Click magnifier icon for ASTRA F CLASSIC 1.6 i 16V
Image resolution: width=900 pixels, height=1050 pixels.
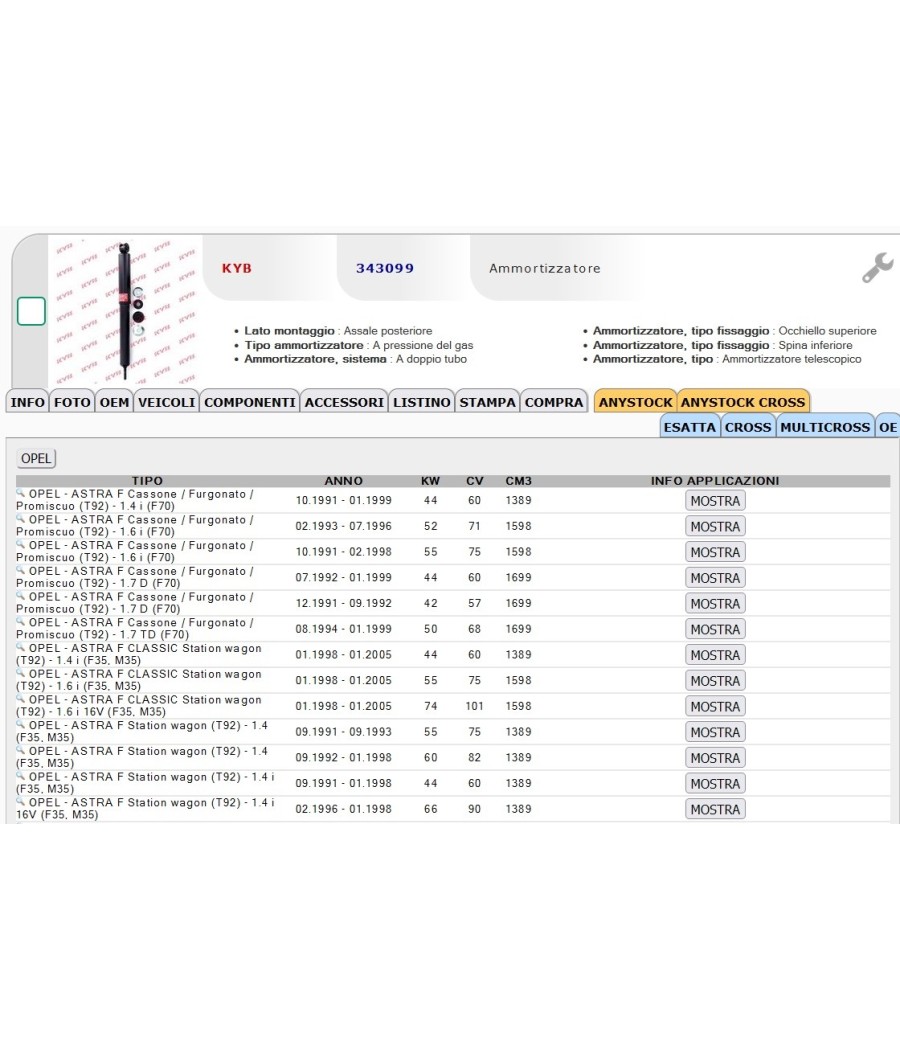tap(21, 698)
